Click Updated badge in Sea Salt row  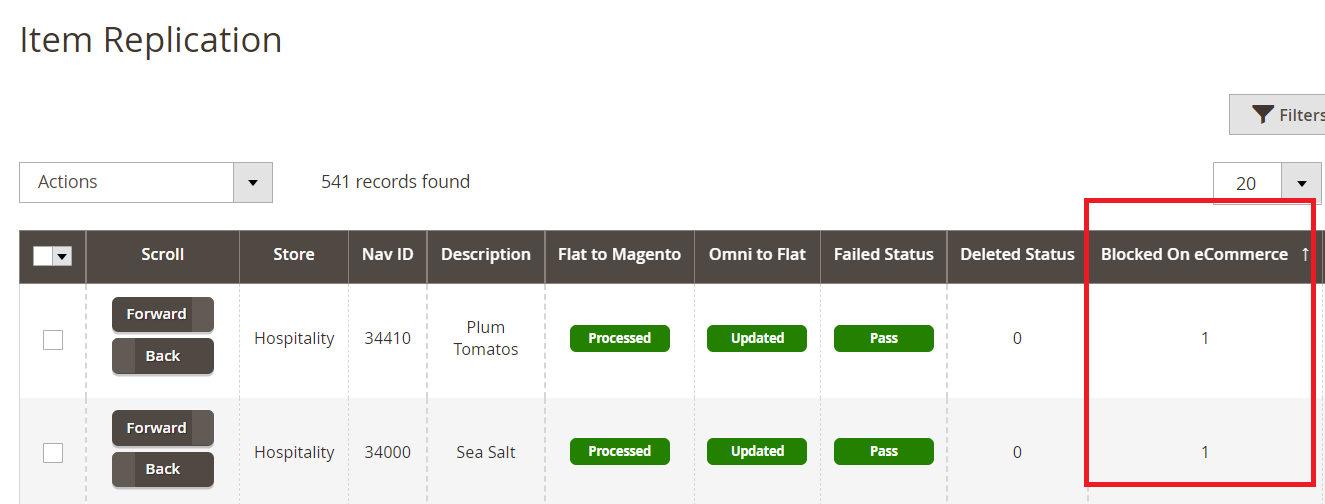coord(757,451)
